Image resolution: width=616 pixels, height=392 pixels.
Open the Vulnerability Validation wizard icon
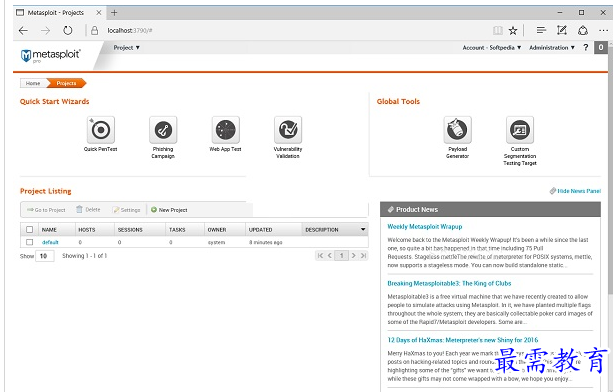coord(288,130)
